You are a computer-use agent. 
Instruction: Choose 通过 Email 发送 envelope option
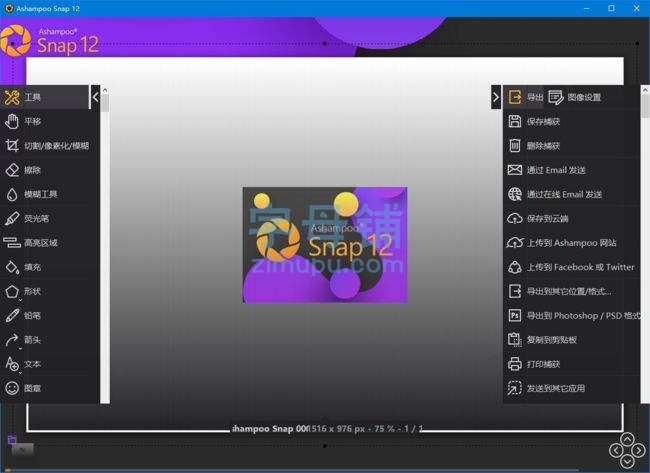(572, 170)
